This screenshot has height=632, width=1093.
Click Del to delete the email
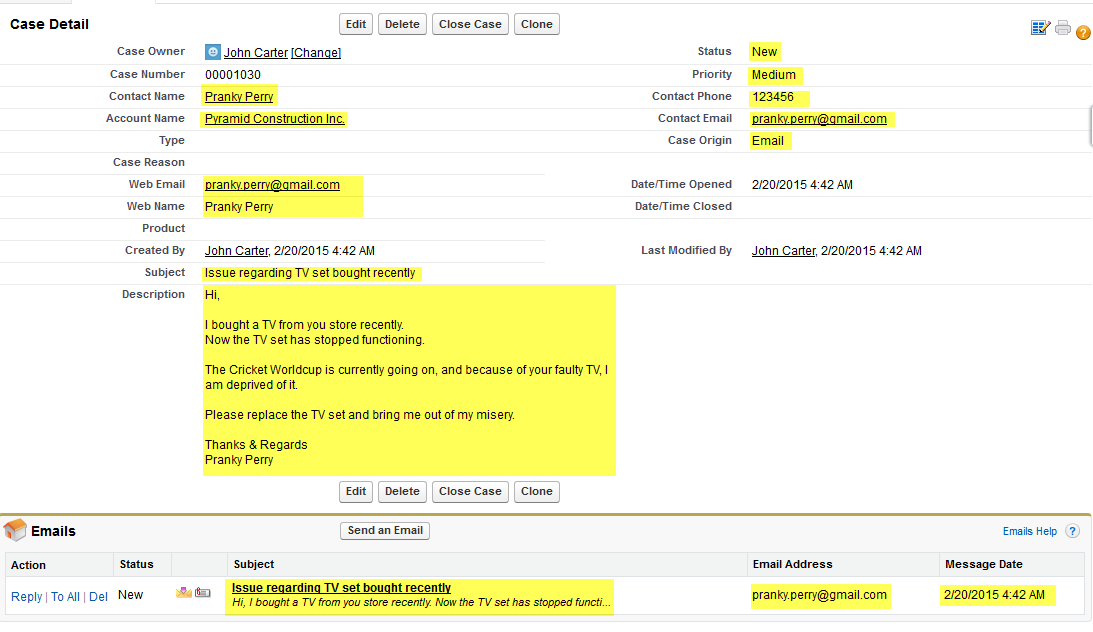click(98, 597)
